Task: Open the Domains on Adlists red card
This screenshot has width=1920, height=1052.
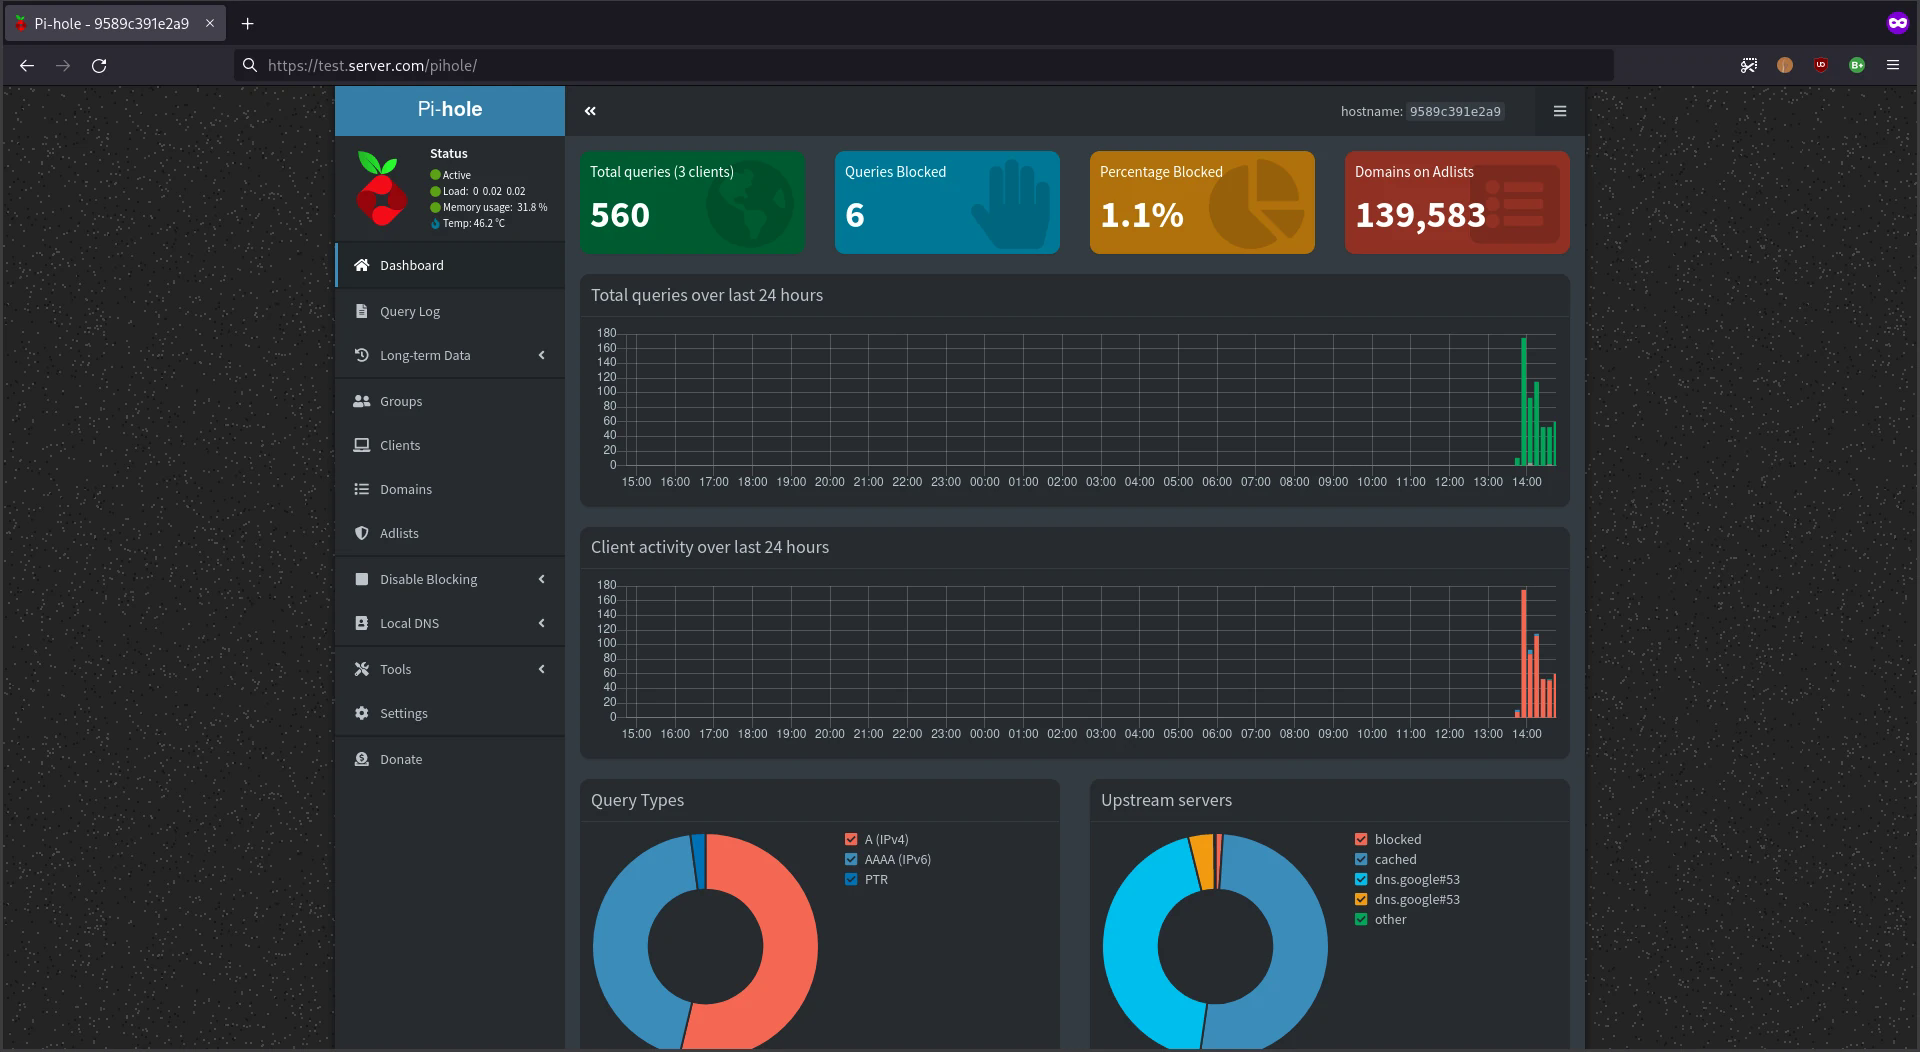Action: 1457,202
